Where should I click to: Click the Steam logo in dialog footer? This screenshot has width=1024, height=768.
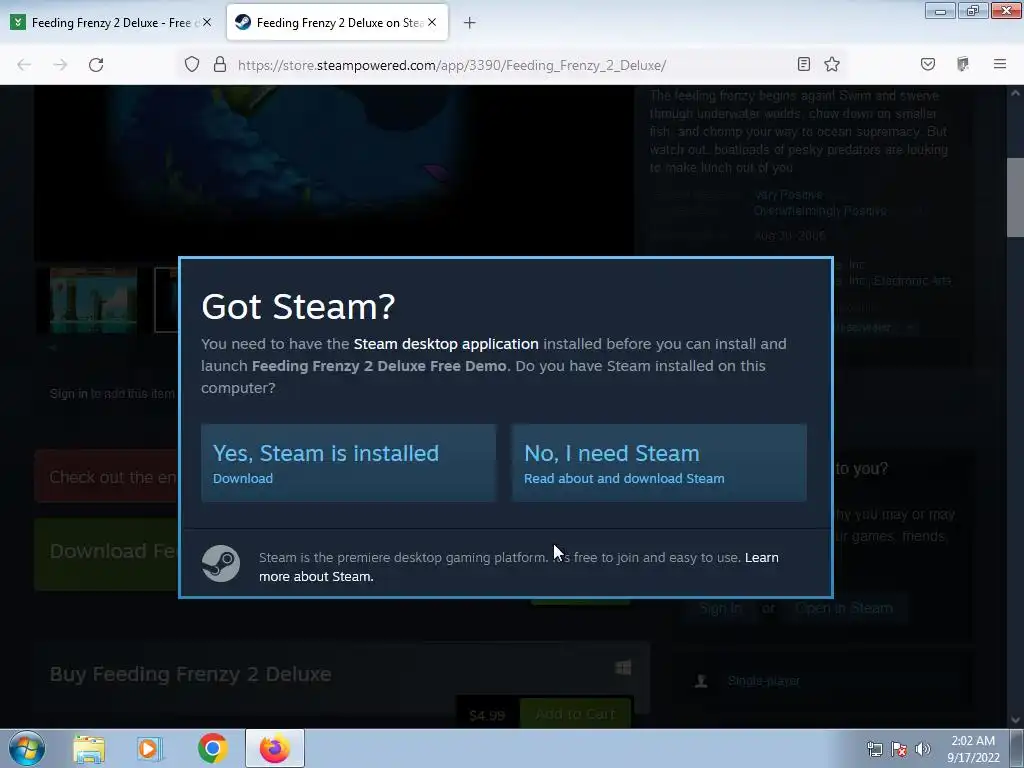coord(221,564)
